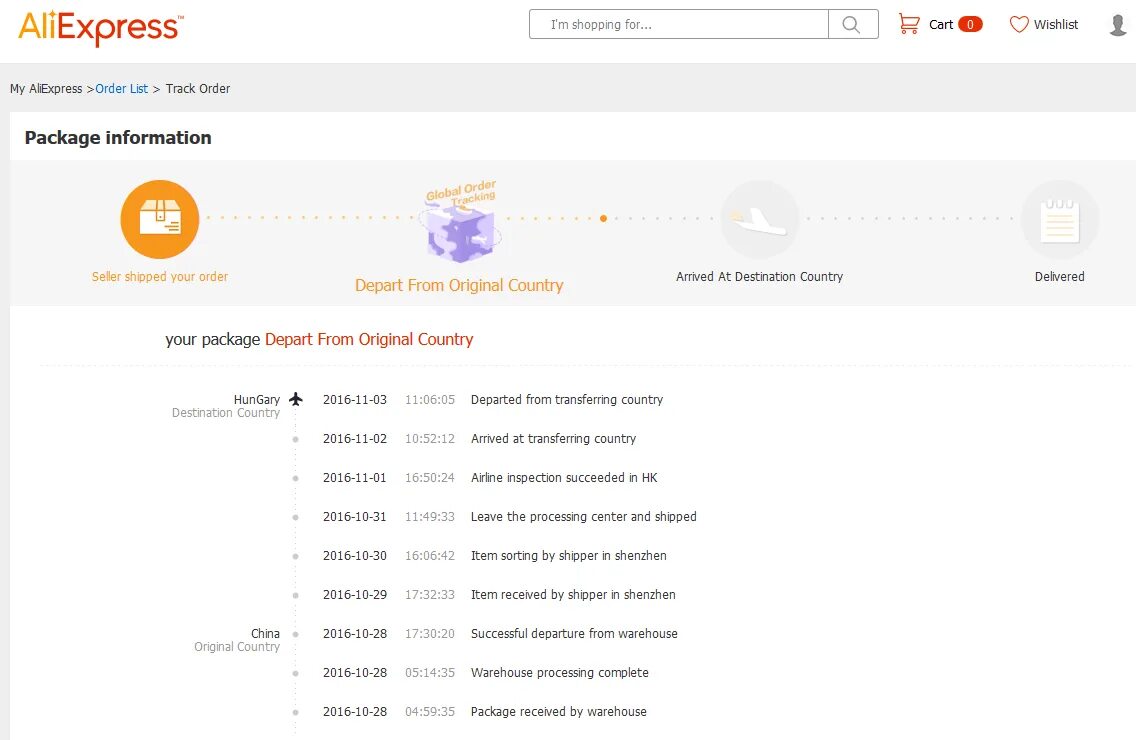
Task: Click the date 2016-11-01
Action: [x=355, y=478]
